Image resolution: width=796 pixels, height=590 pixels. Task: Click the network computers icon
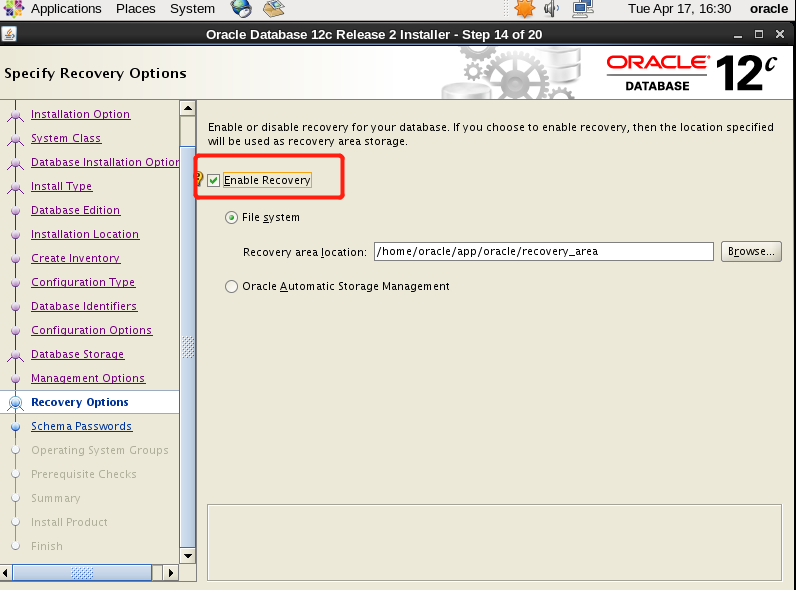tap(583, 9)
